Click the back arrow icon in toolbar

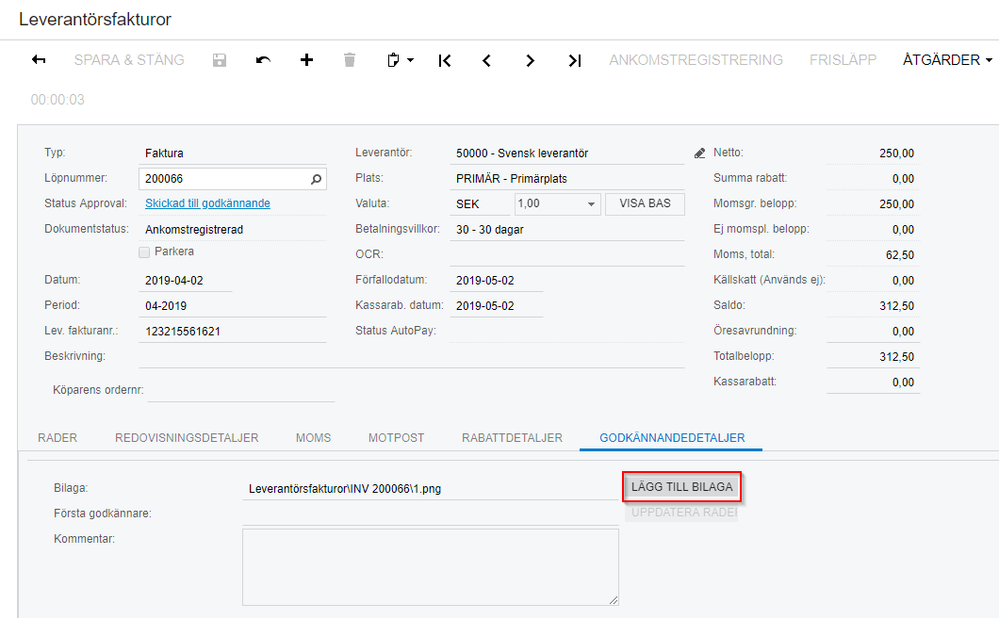[x=38, y=60]
